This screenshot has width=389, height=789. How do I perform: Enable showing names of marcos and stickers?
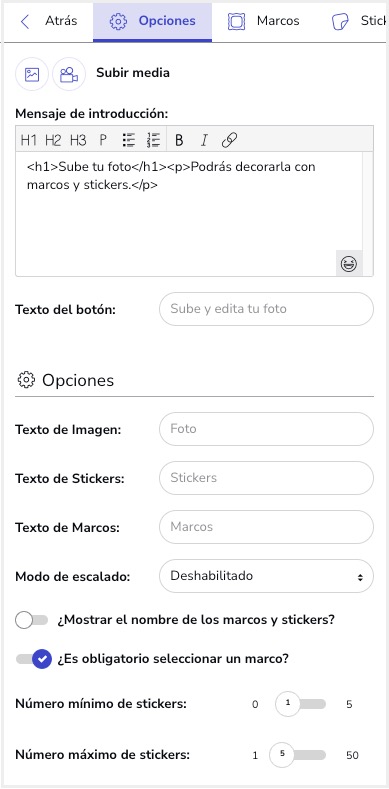coord(31,620)
